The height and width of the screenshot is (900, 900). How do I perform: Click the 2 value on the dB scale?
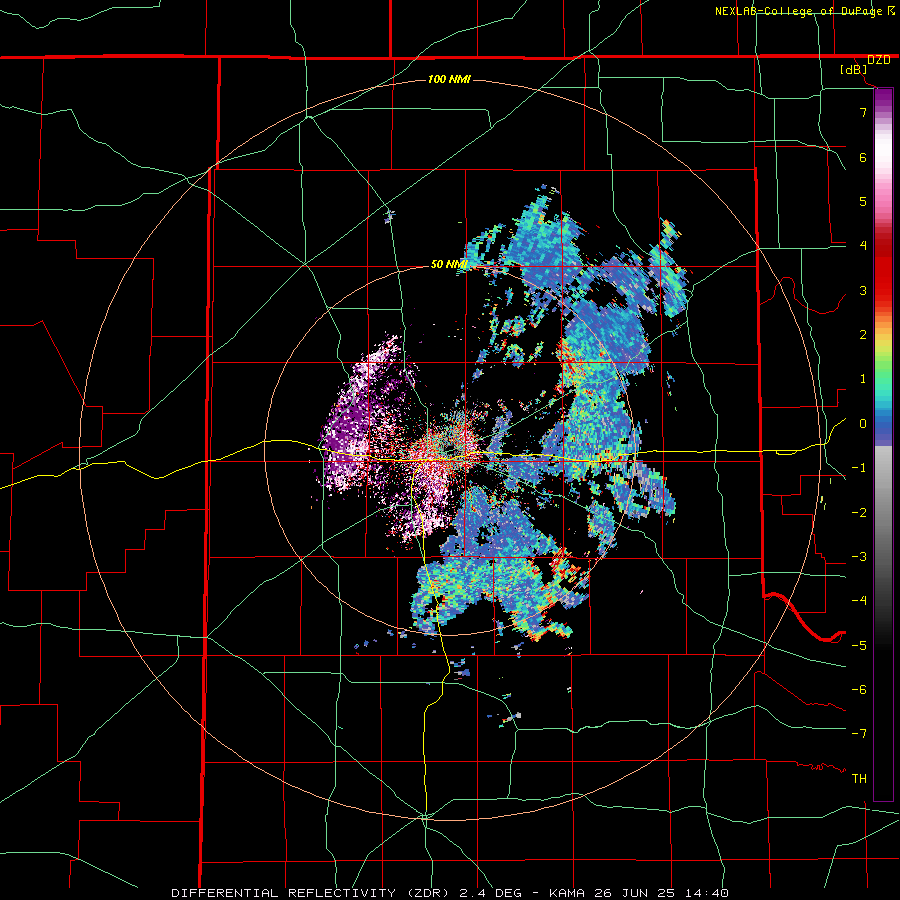(863, 335)
